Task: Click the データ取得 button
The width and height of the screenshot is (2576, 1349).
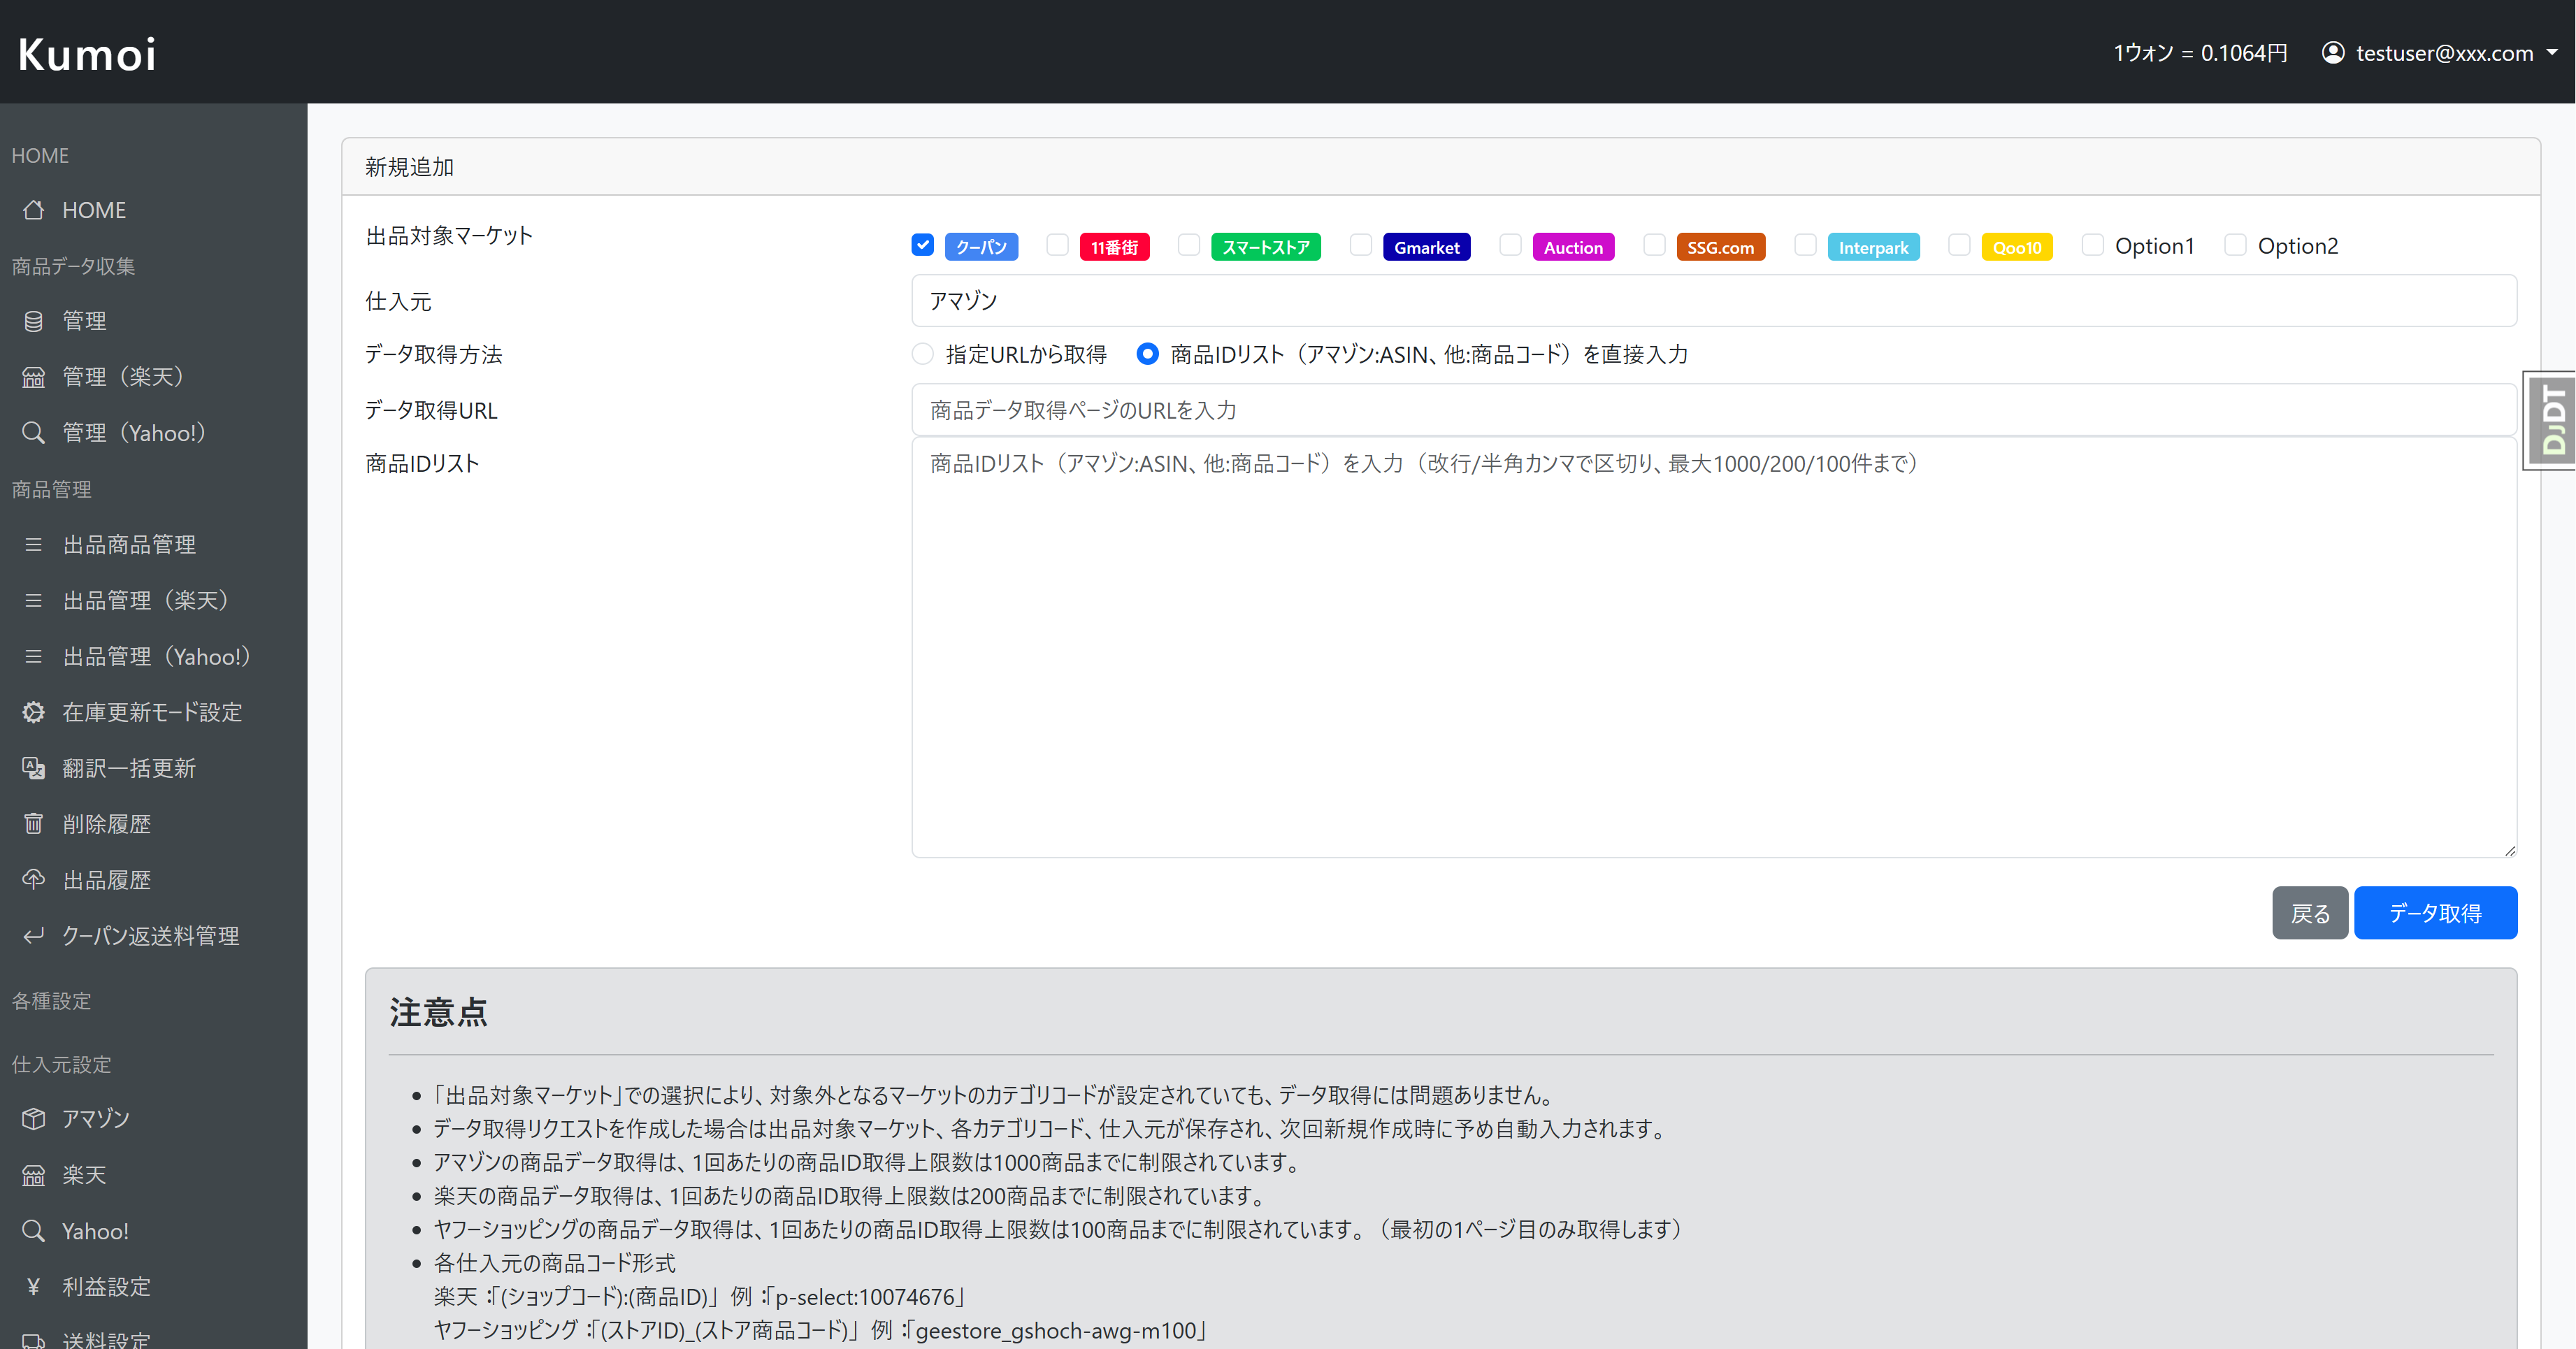Action: (2435, 912)
